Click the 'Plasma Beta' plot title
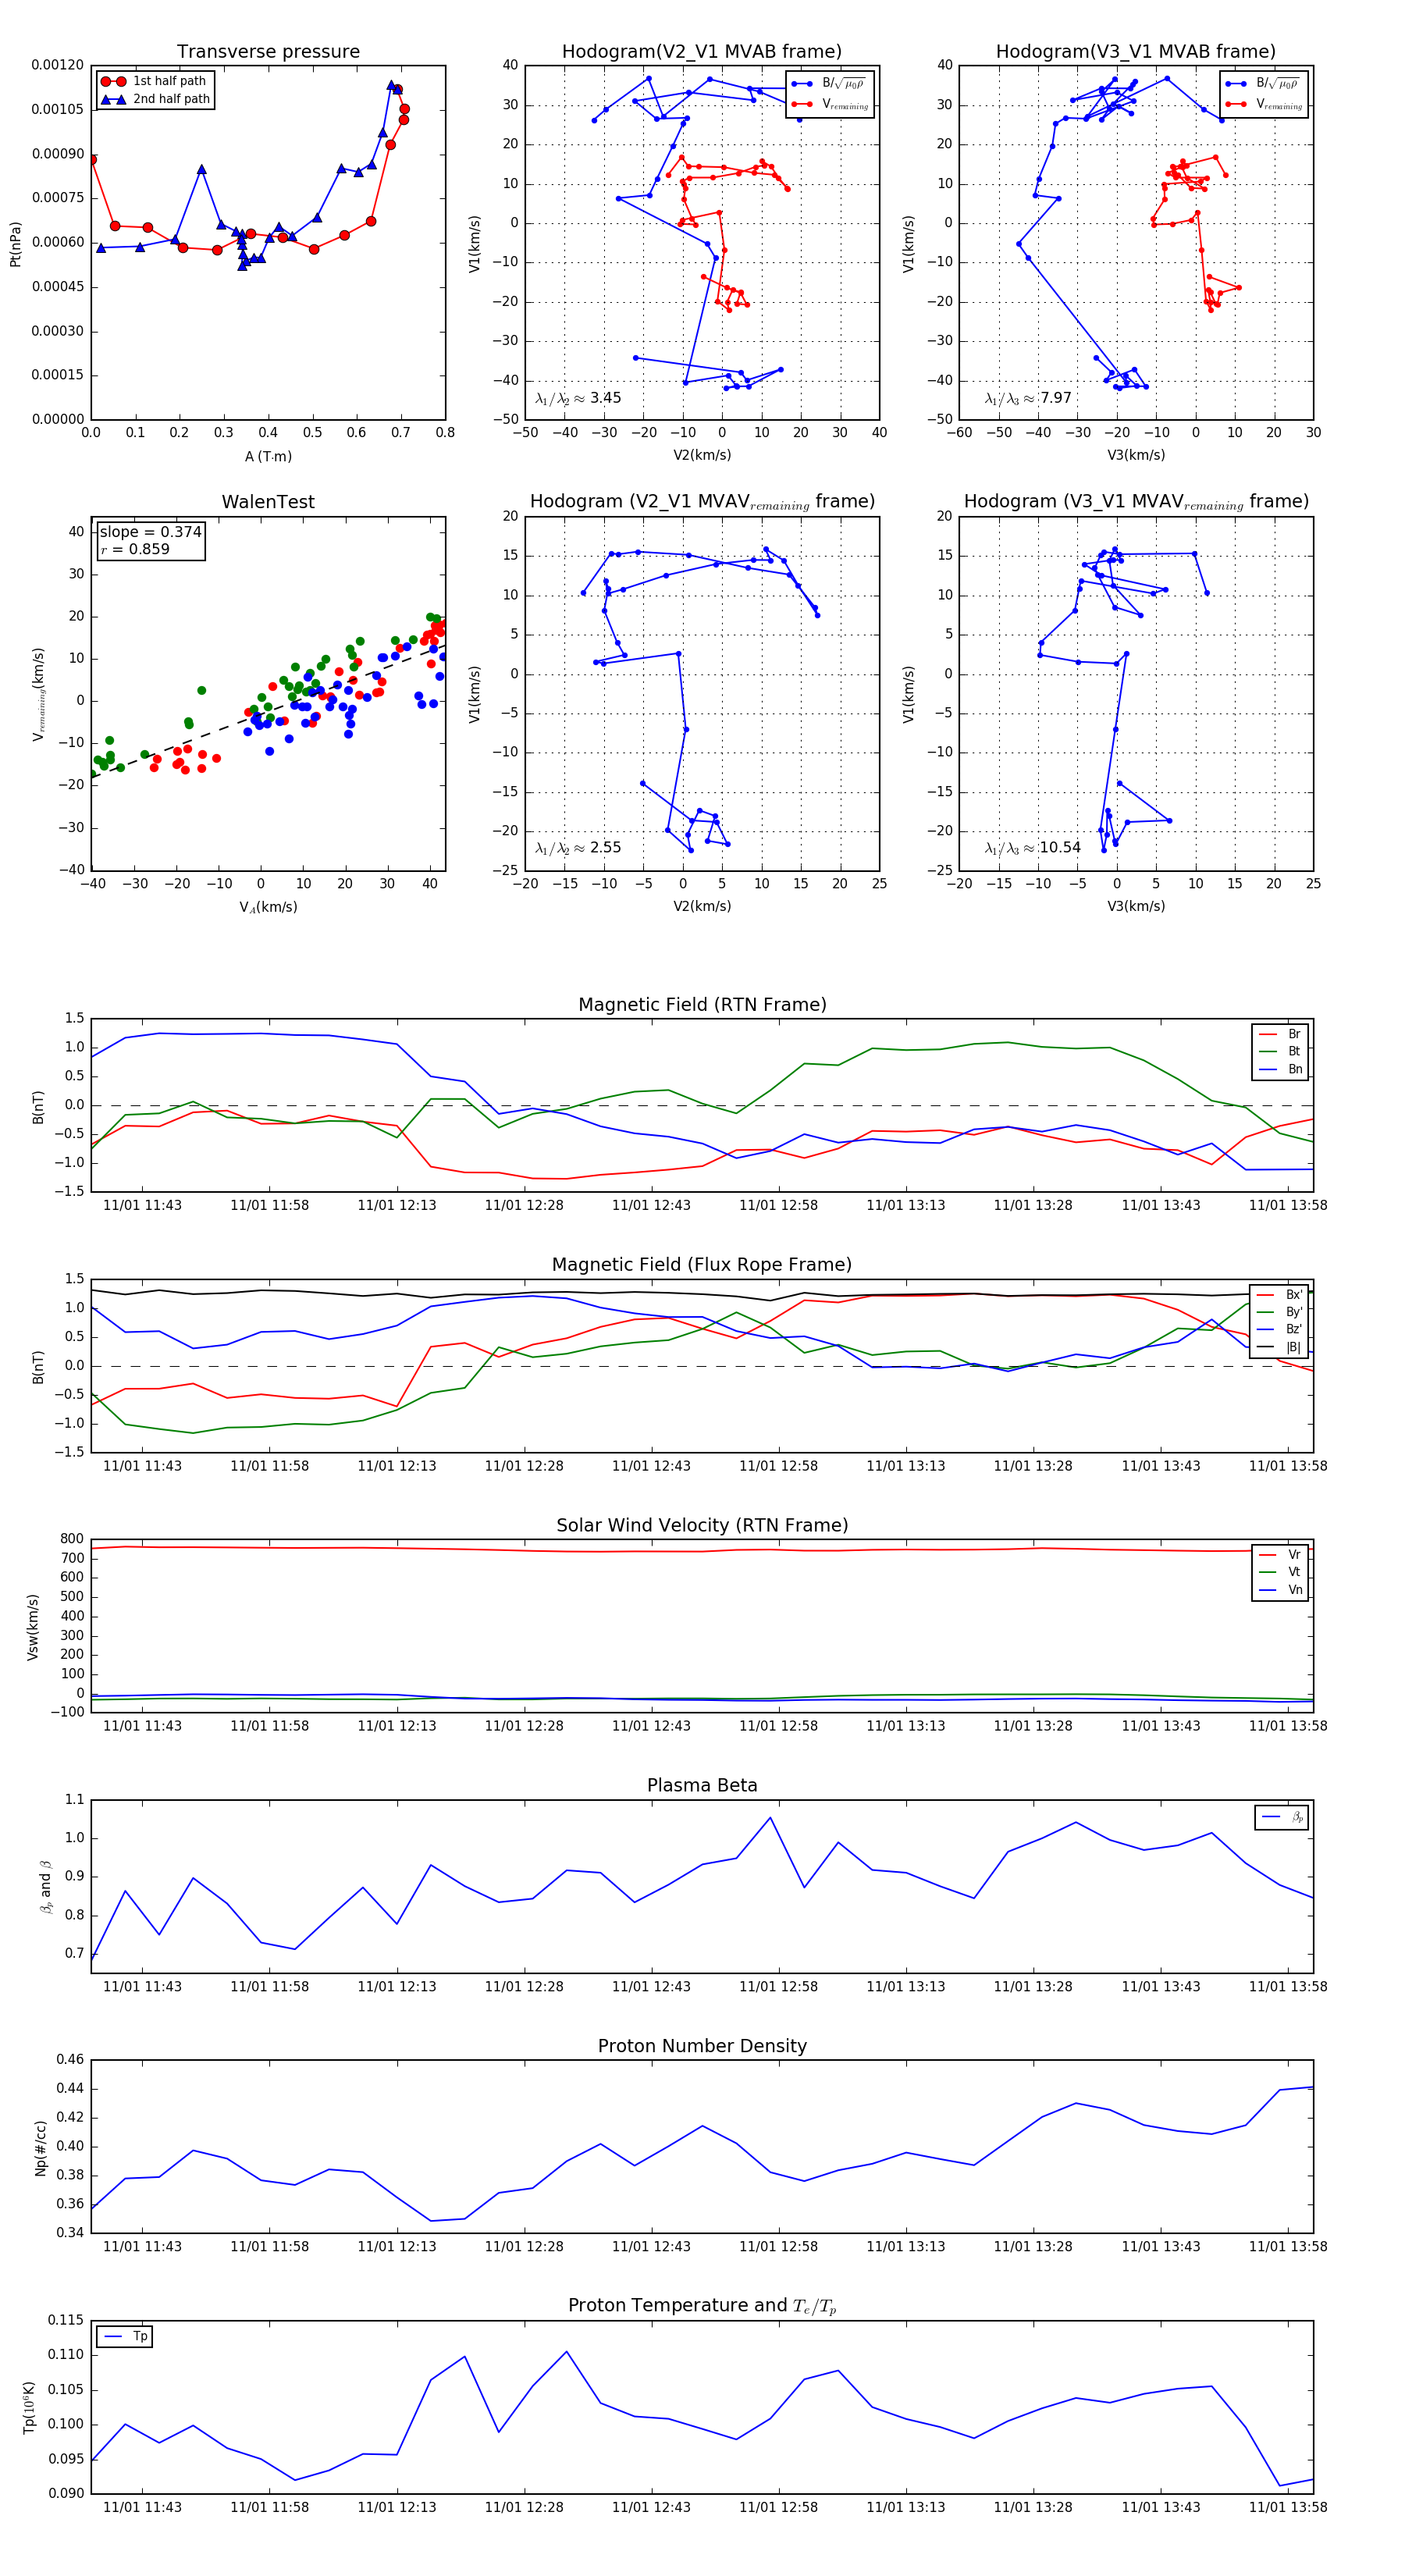The image size is (1405, 2576). [x=702, y=1785]
